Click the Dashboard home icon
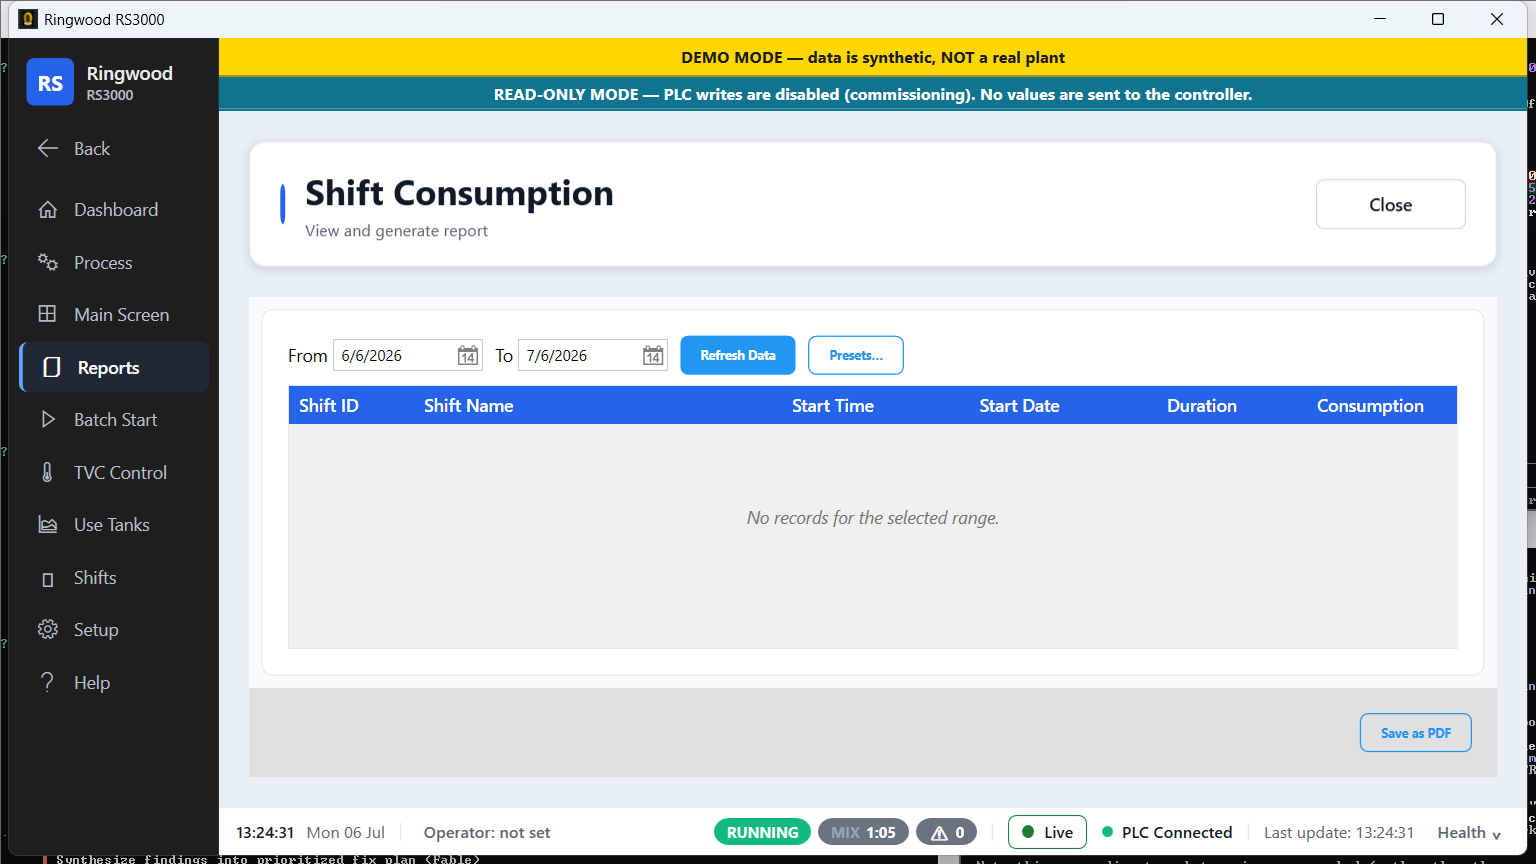1536x864 pixels. pyautogui.click(x=47, y=210)
